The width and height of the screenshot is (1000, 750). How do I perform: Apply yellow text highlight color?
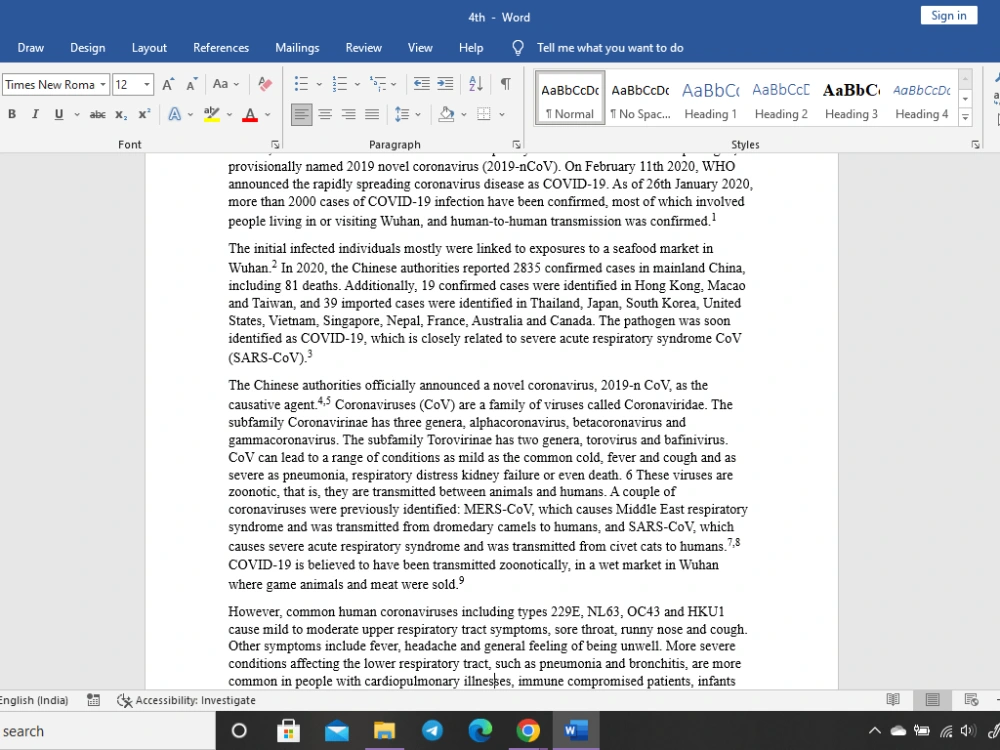coord(212,114)
